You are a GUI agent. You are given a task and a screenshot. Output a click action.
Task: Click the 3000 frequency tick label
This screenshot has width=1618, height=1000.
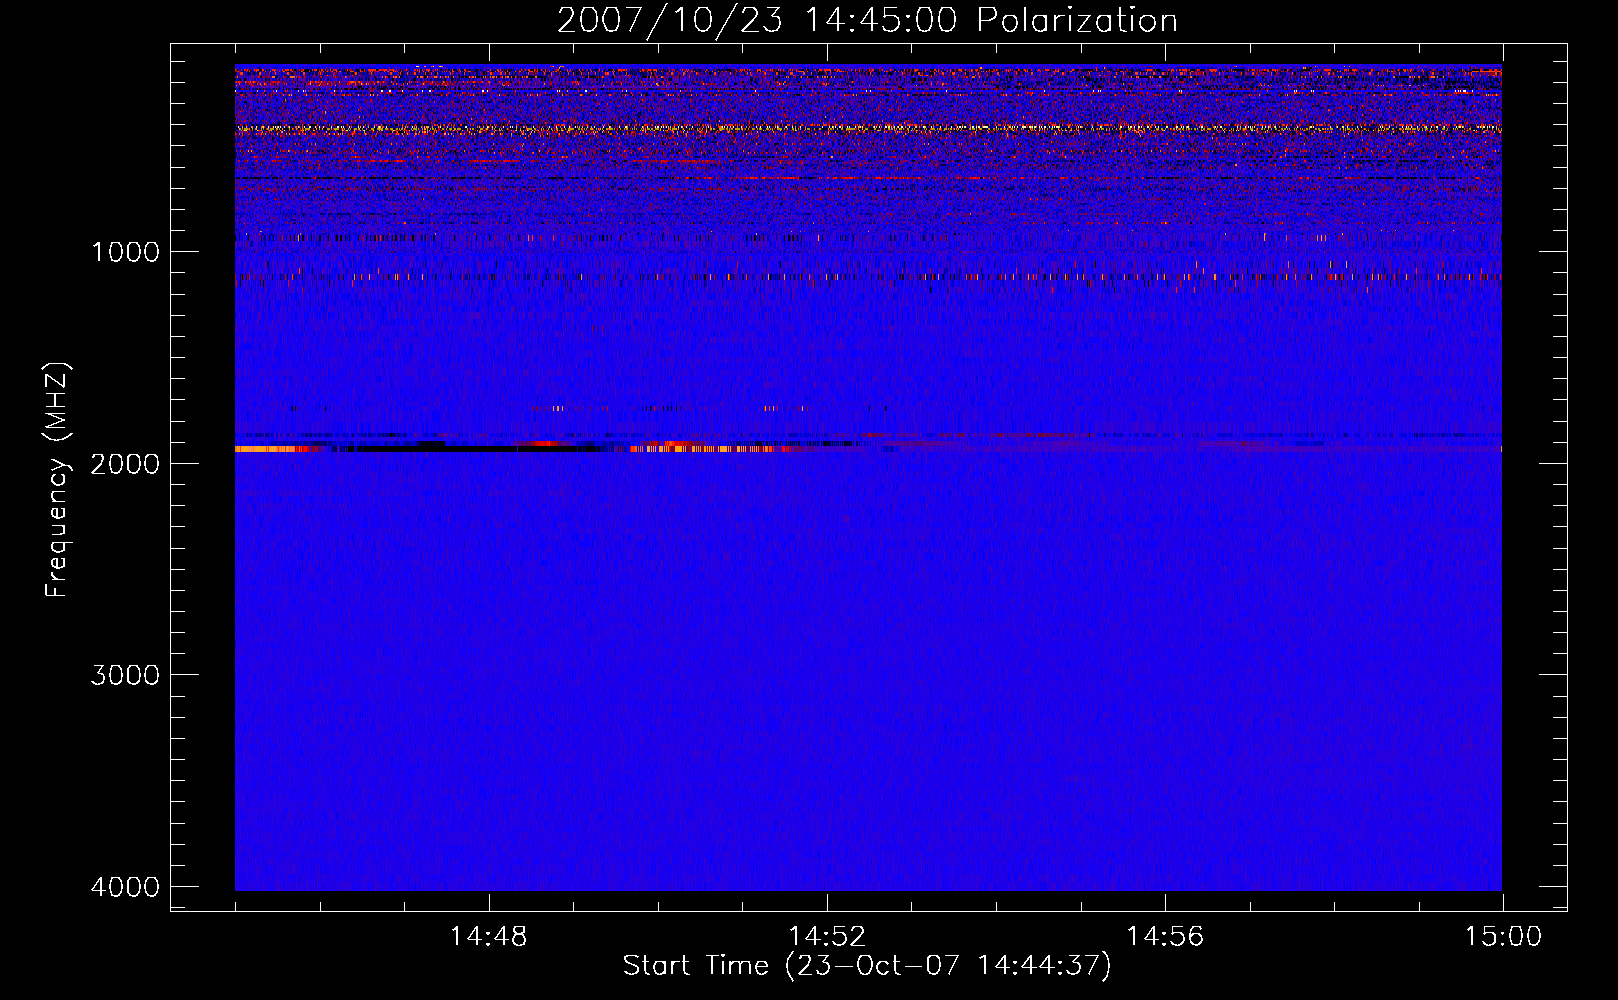[x=125, y=675]
